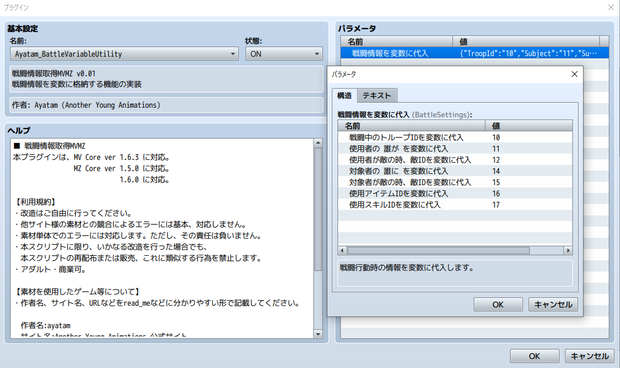Close the プラグイン window

pos(611,7)
